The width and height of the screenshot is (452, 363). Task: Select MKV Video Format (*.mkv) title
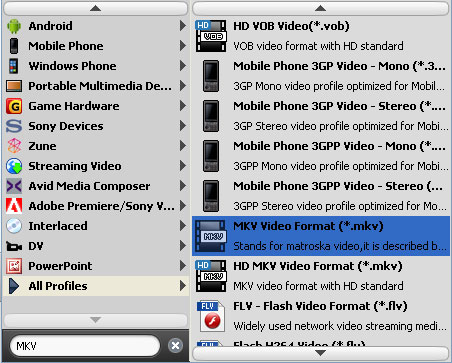(x=308, y=226)
